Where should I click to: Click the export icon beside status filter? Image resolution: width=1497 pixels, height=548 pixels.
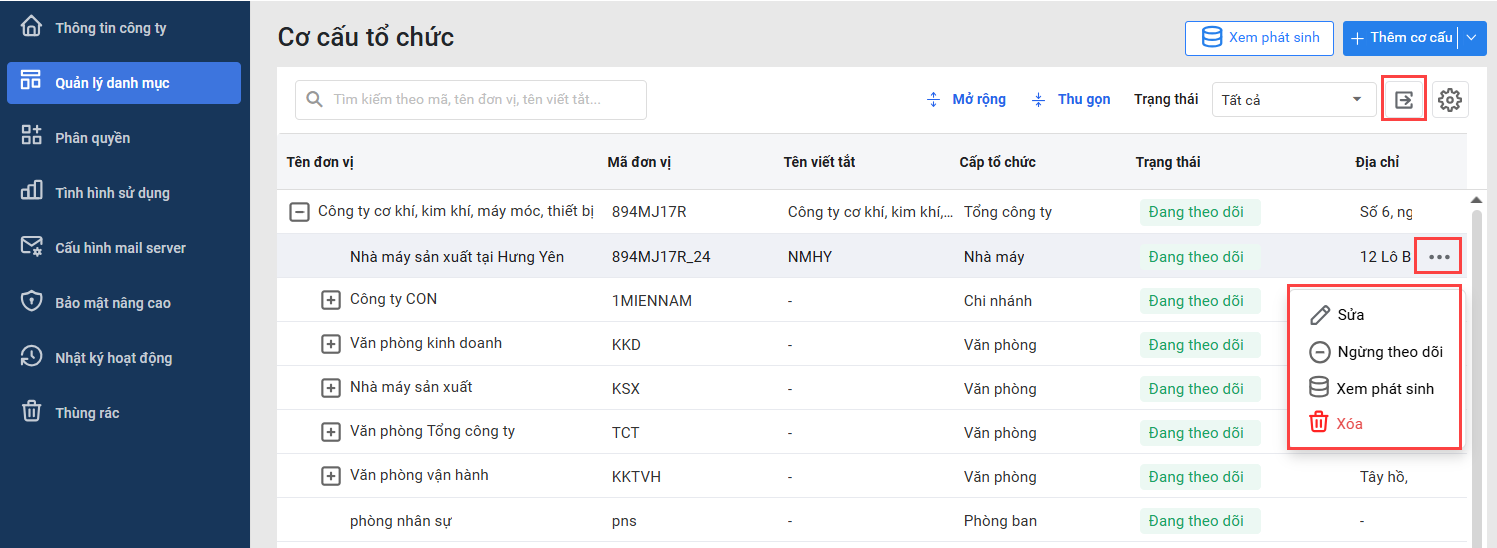click(x=1404, y=100)
